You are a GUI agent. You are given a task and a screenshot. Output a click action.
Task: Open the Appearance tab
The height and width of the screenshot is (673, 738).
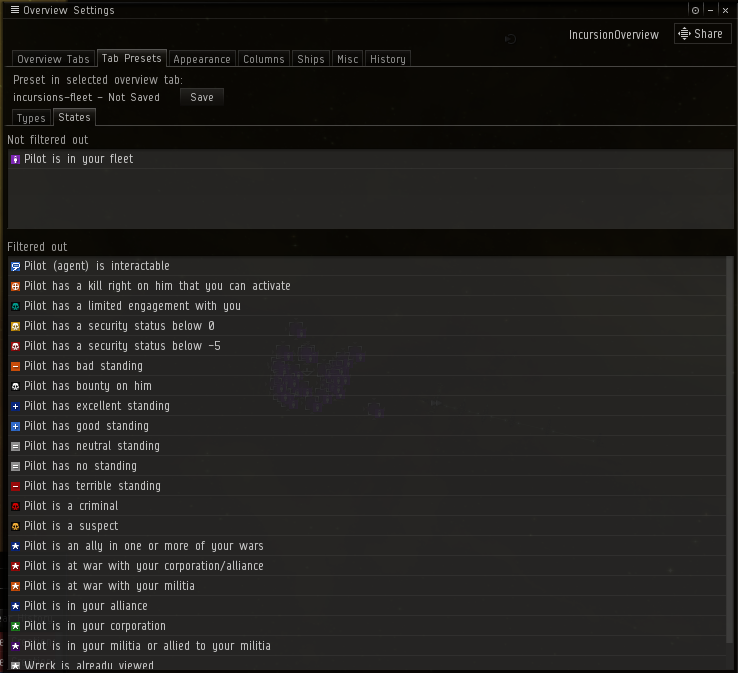pos(202,59)
